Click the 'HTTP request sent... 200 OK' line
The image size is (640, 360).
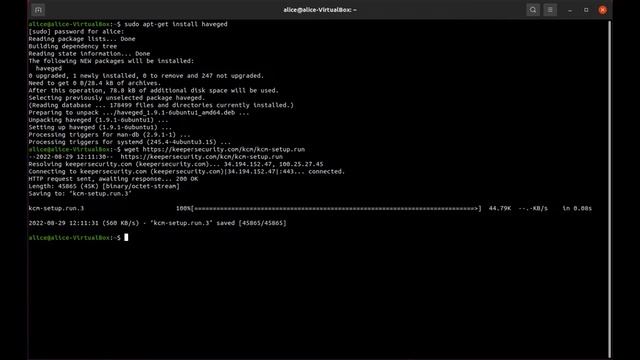click(113, 178)
